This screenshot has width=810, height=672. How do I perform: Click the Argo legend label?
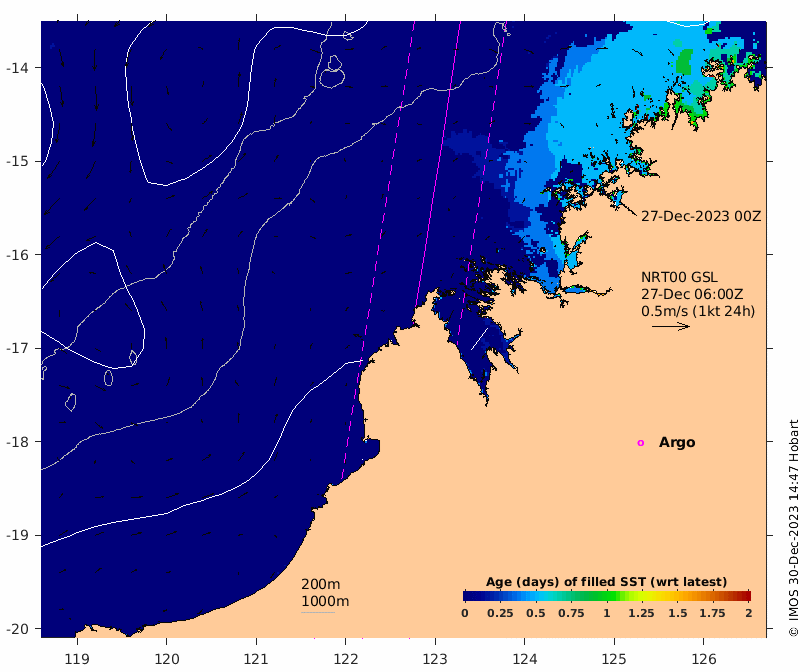(677, 443)
